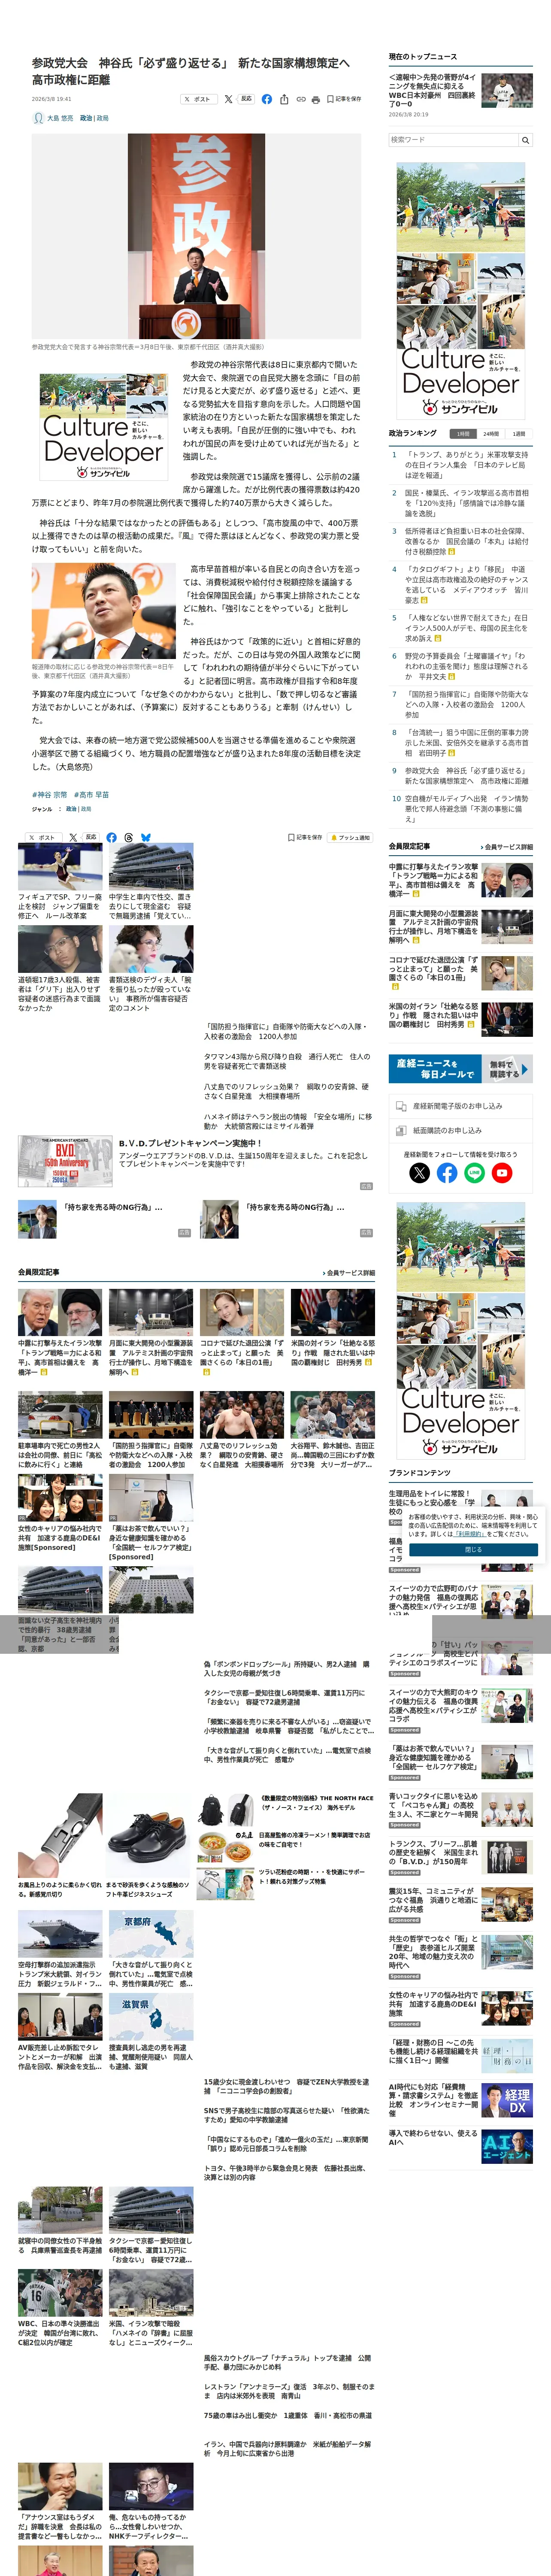Share the article on Facebook from the top share bar
The height and width of the screenshot is (2576, 551).
267,99
